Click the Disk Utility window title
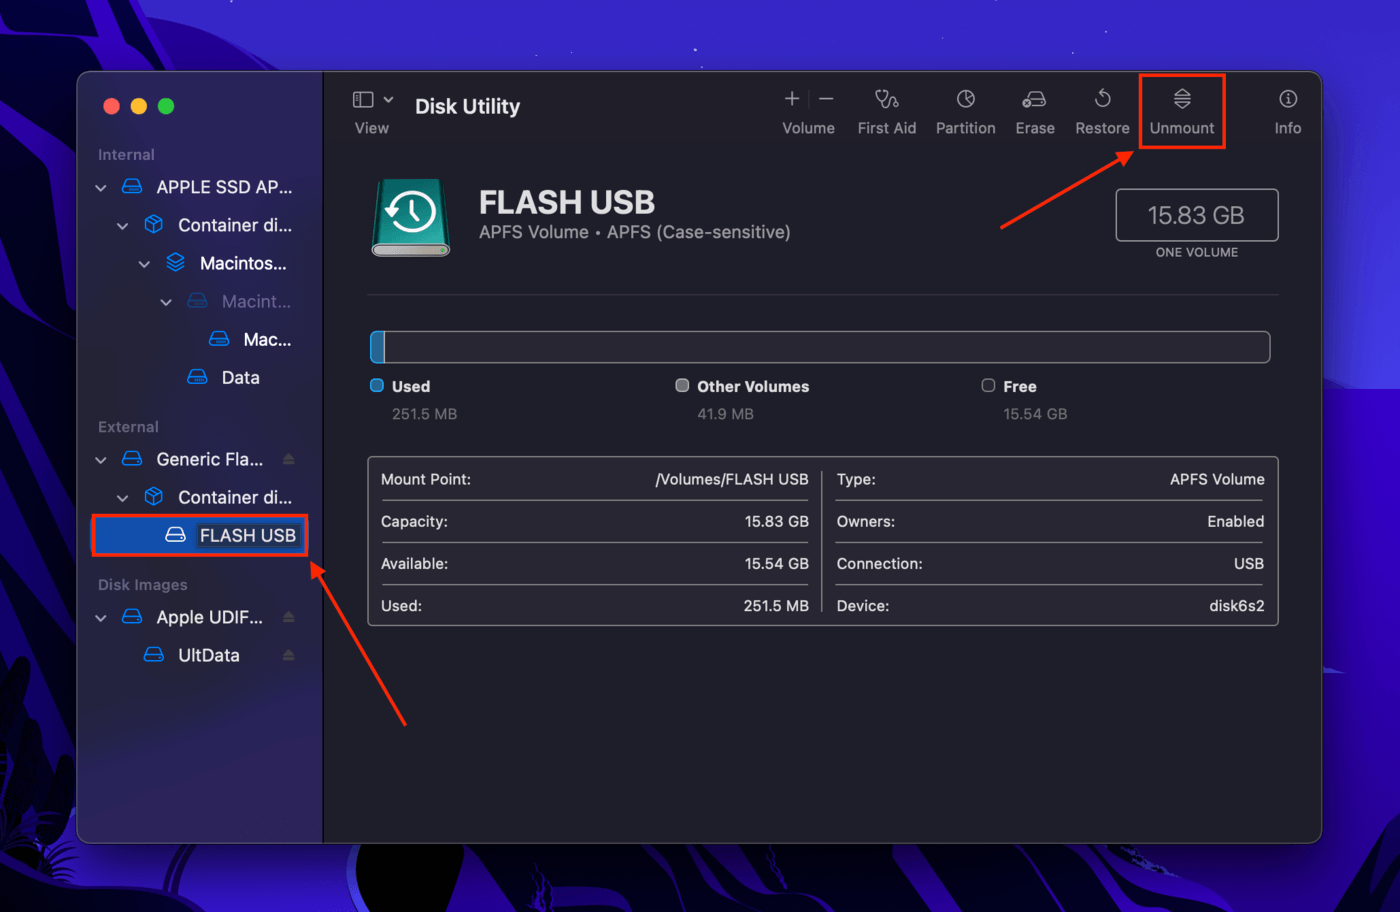Image resolution: width=1400 pixels, height=912 pixels. (x=467, y=106)
